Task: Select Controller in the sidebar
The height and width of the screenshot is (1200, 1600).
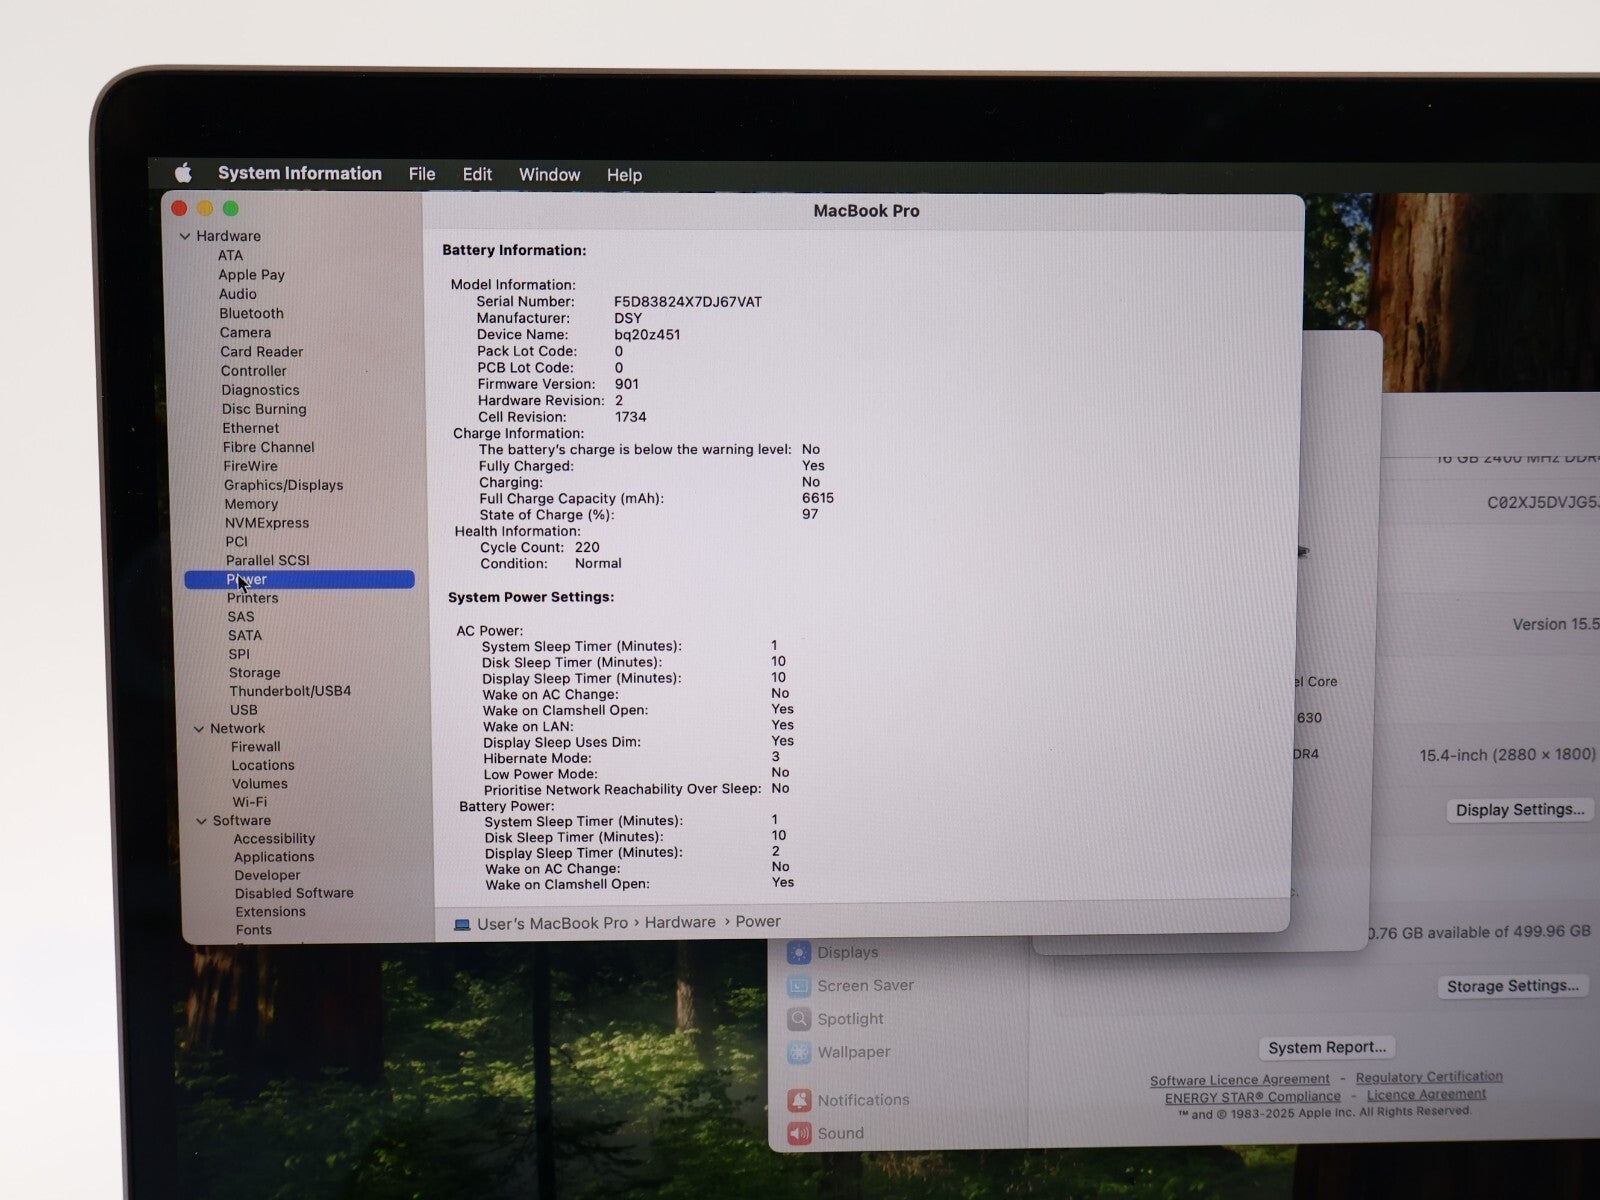Action: point(253,371)
